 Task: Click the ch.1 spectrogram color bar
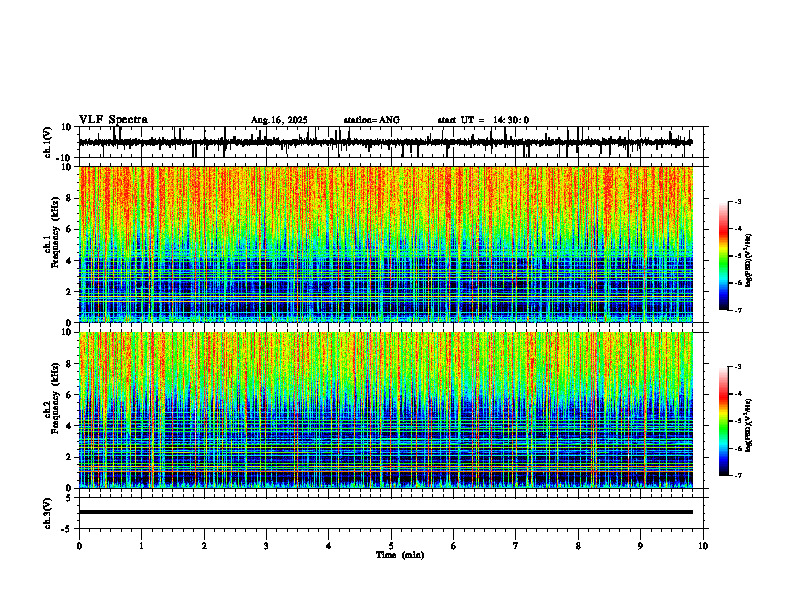(x=723, y=256)
